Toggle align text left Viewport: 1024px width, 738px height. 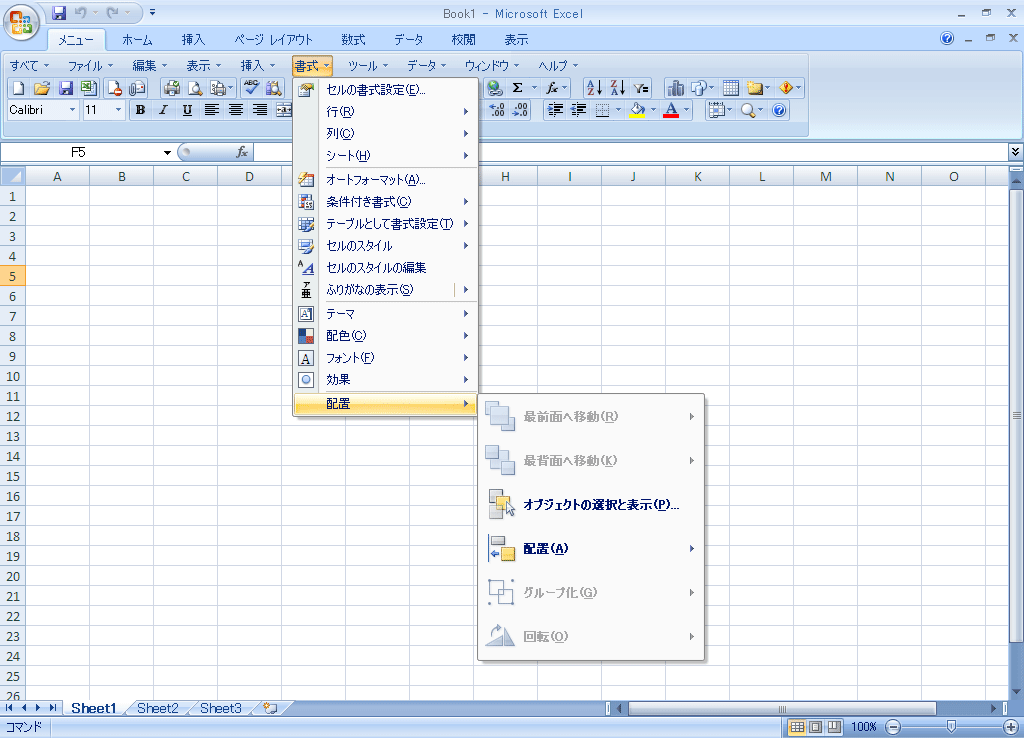click(212, 110)
